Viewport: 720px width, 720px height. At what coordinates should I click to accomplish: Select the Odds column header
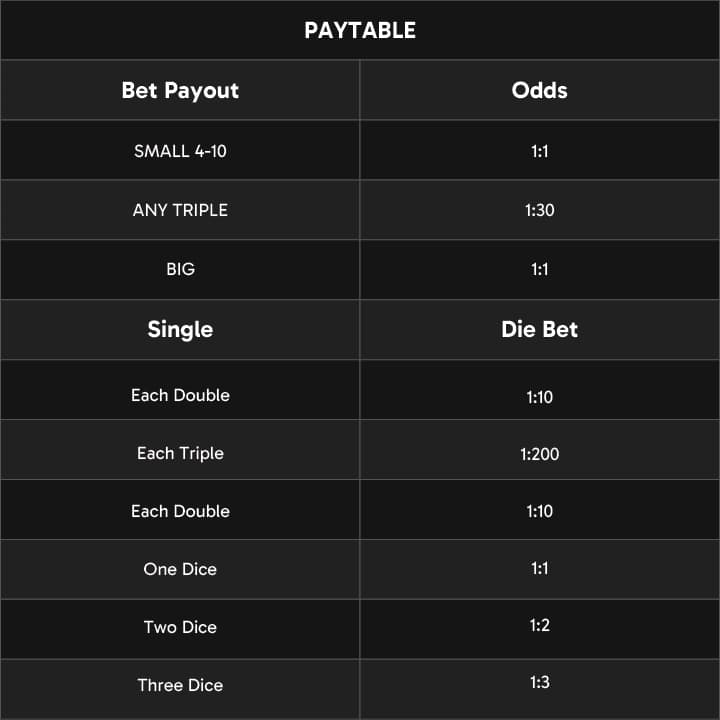[540, 90]
